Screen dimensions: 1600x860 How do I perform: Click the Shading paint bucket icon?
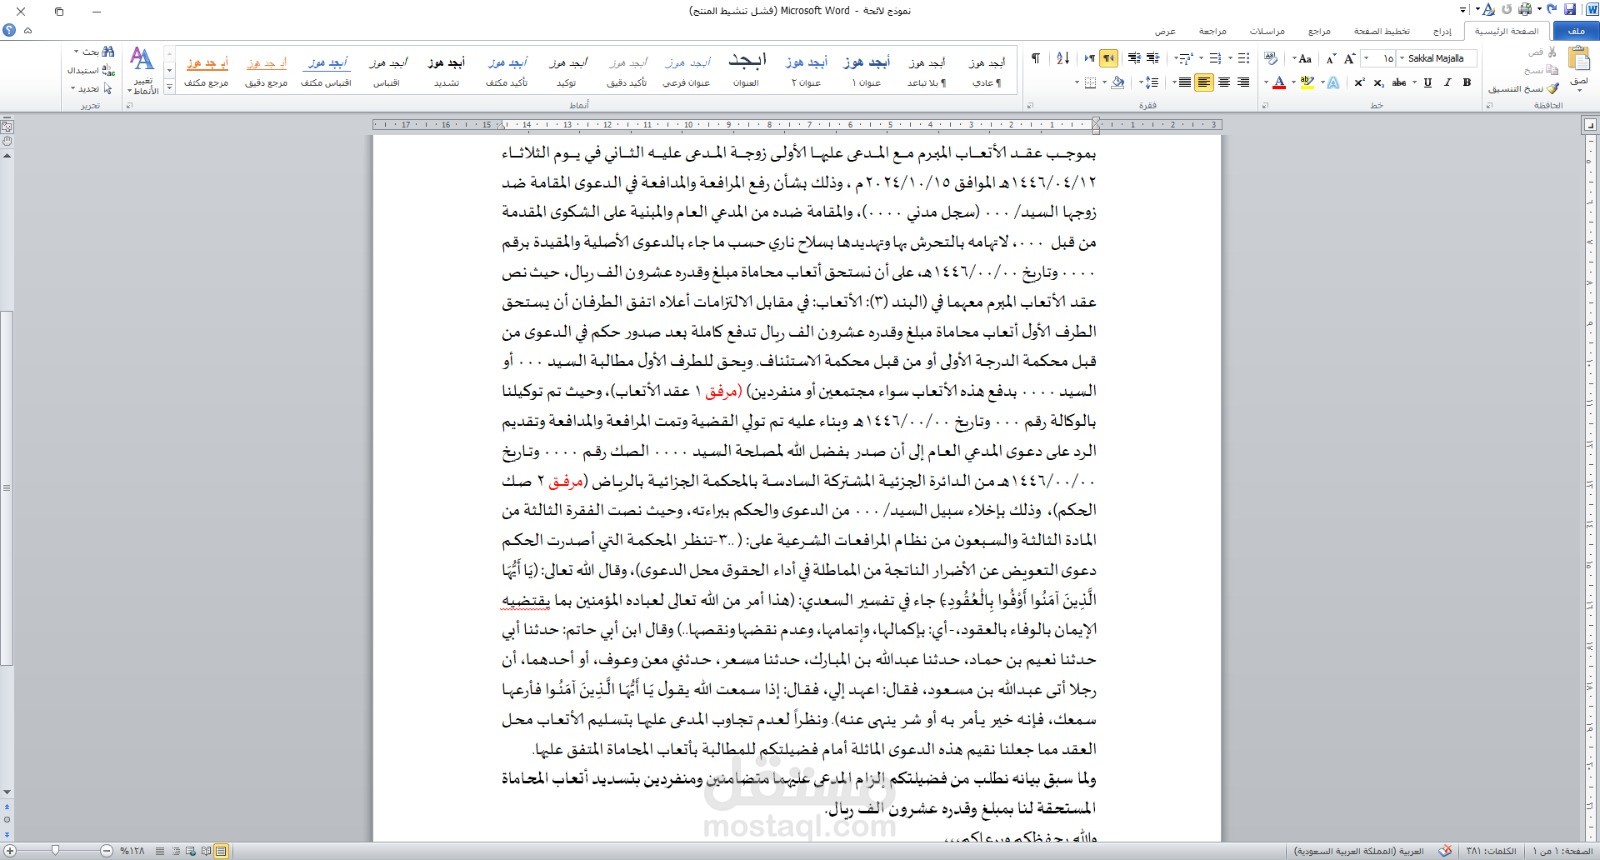1118,82
